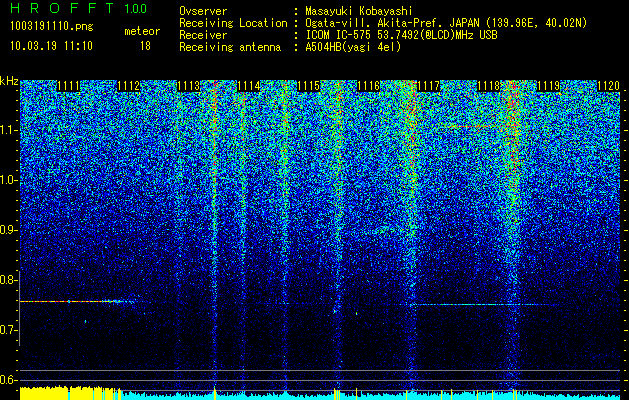
Task: Click the 'Receiving Location' label
Action: (x=233, y=23)
